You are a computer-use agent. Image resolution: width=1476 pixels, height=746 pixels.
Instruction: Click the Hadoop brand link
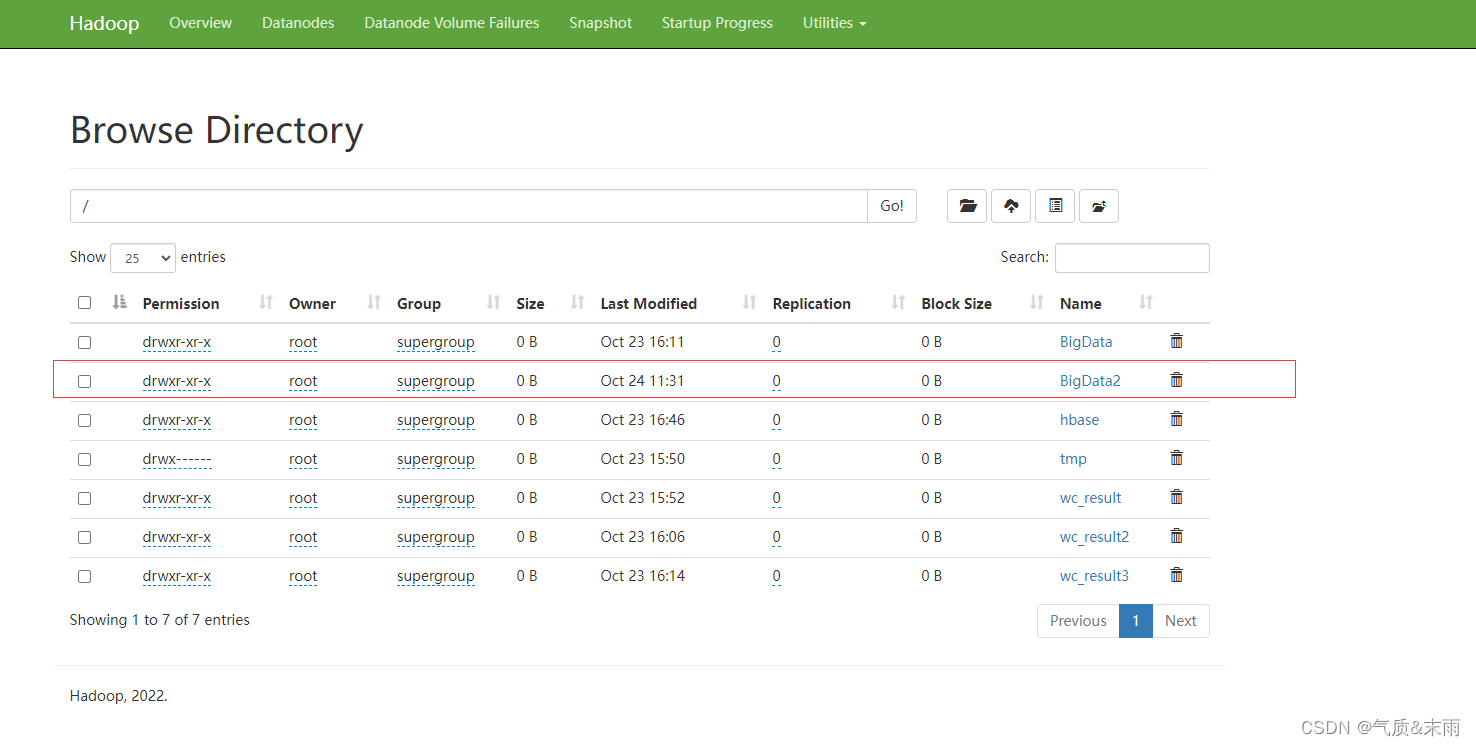[104, 23]
